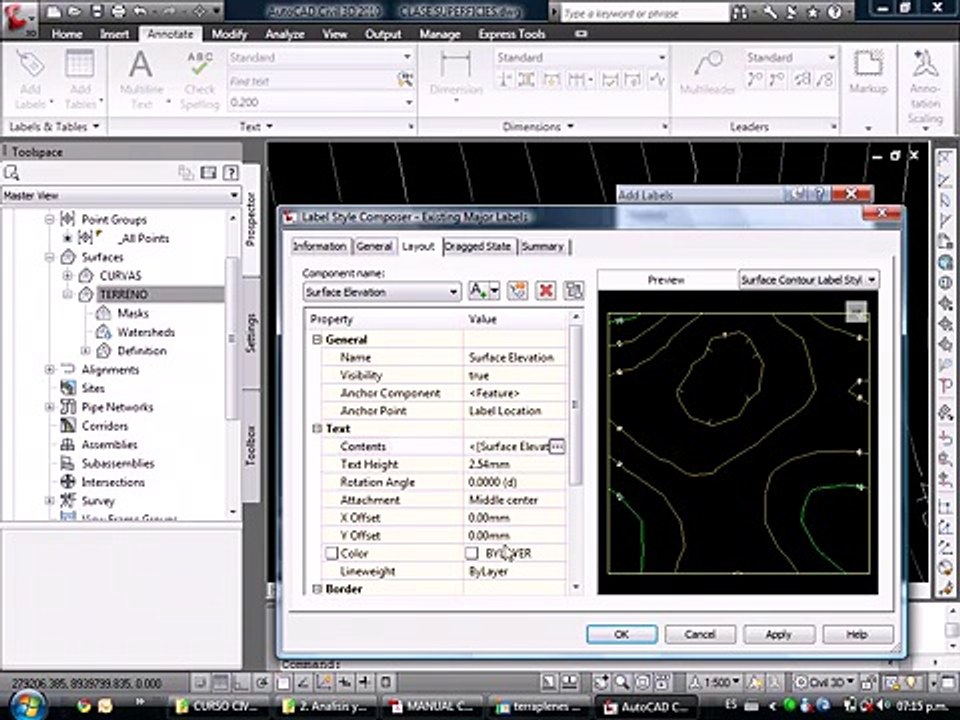Click the component draw order icon
This screenshot has width=960, height=720.
[574, 291]
